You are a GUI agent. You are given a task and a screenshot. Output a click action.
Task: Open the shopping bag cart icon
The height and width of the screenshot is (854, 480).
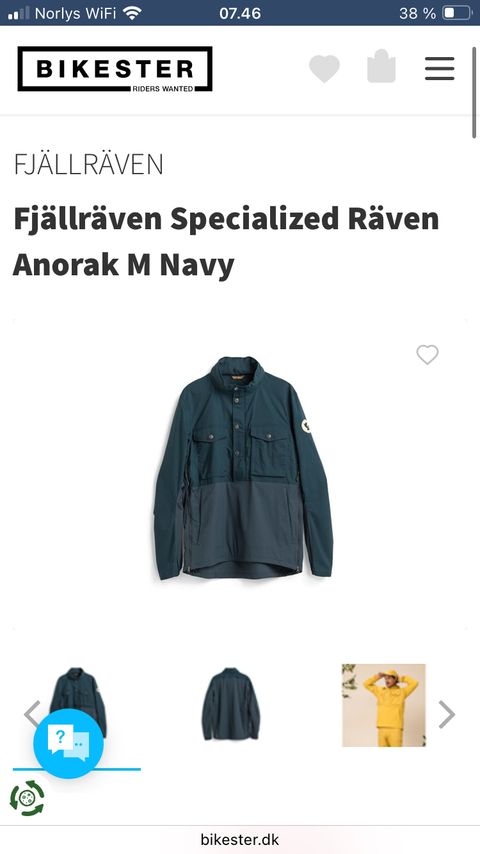coord(381,66)
